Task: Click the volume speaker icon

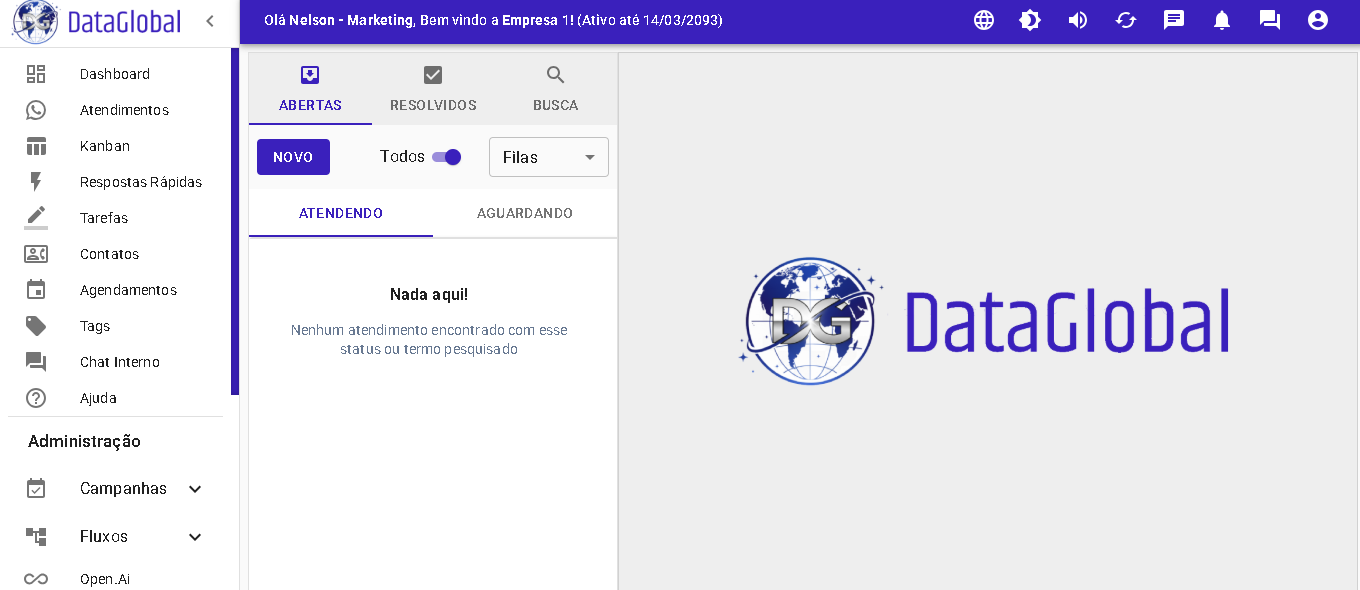Action: coord(1078,20)
